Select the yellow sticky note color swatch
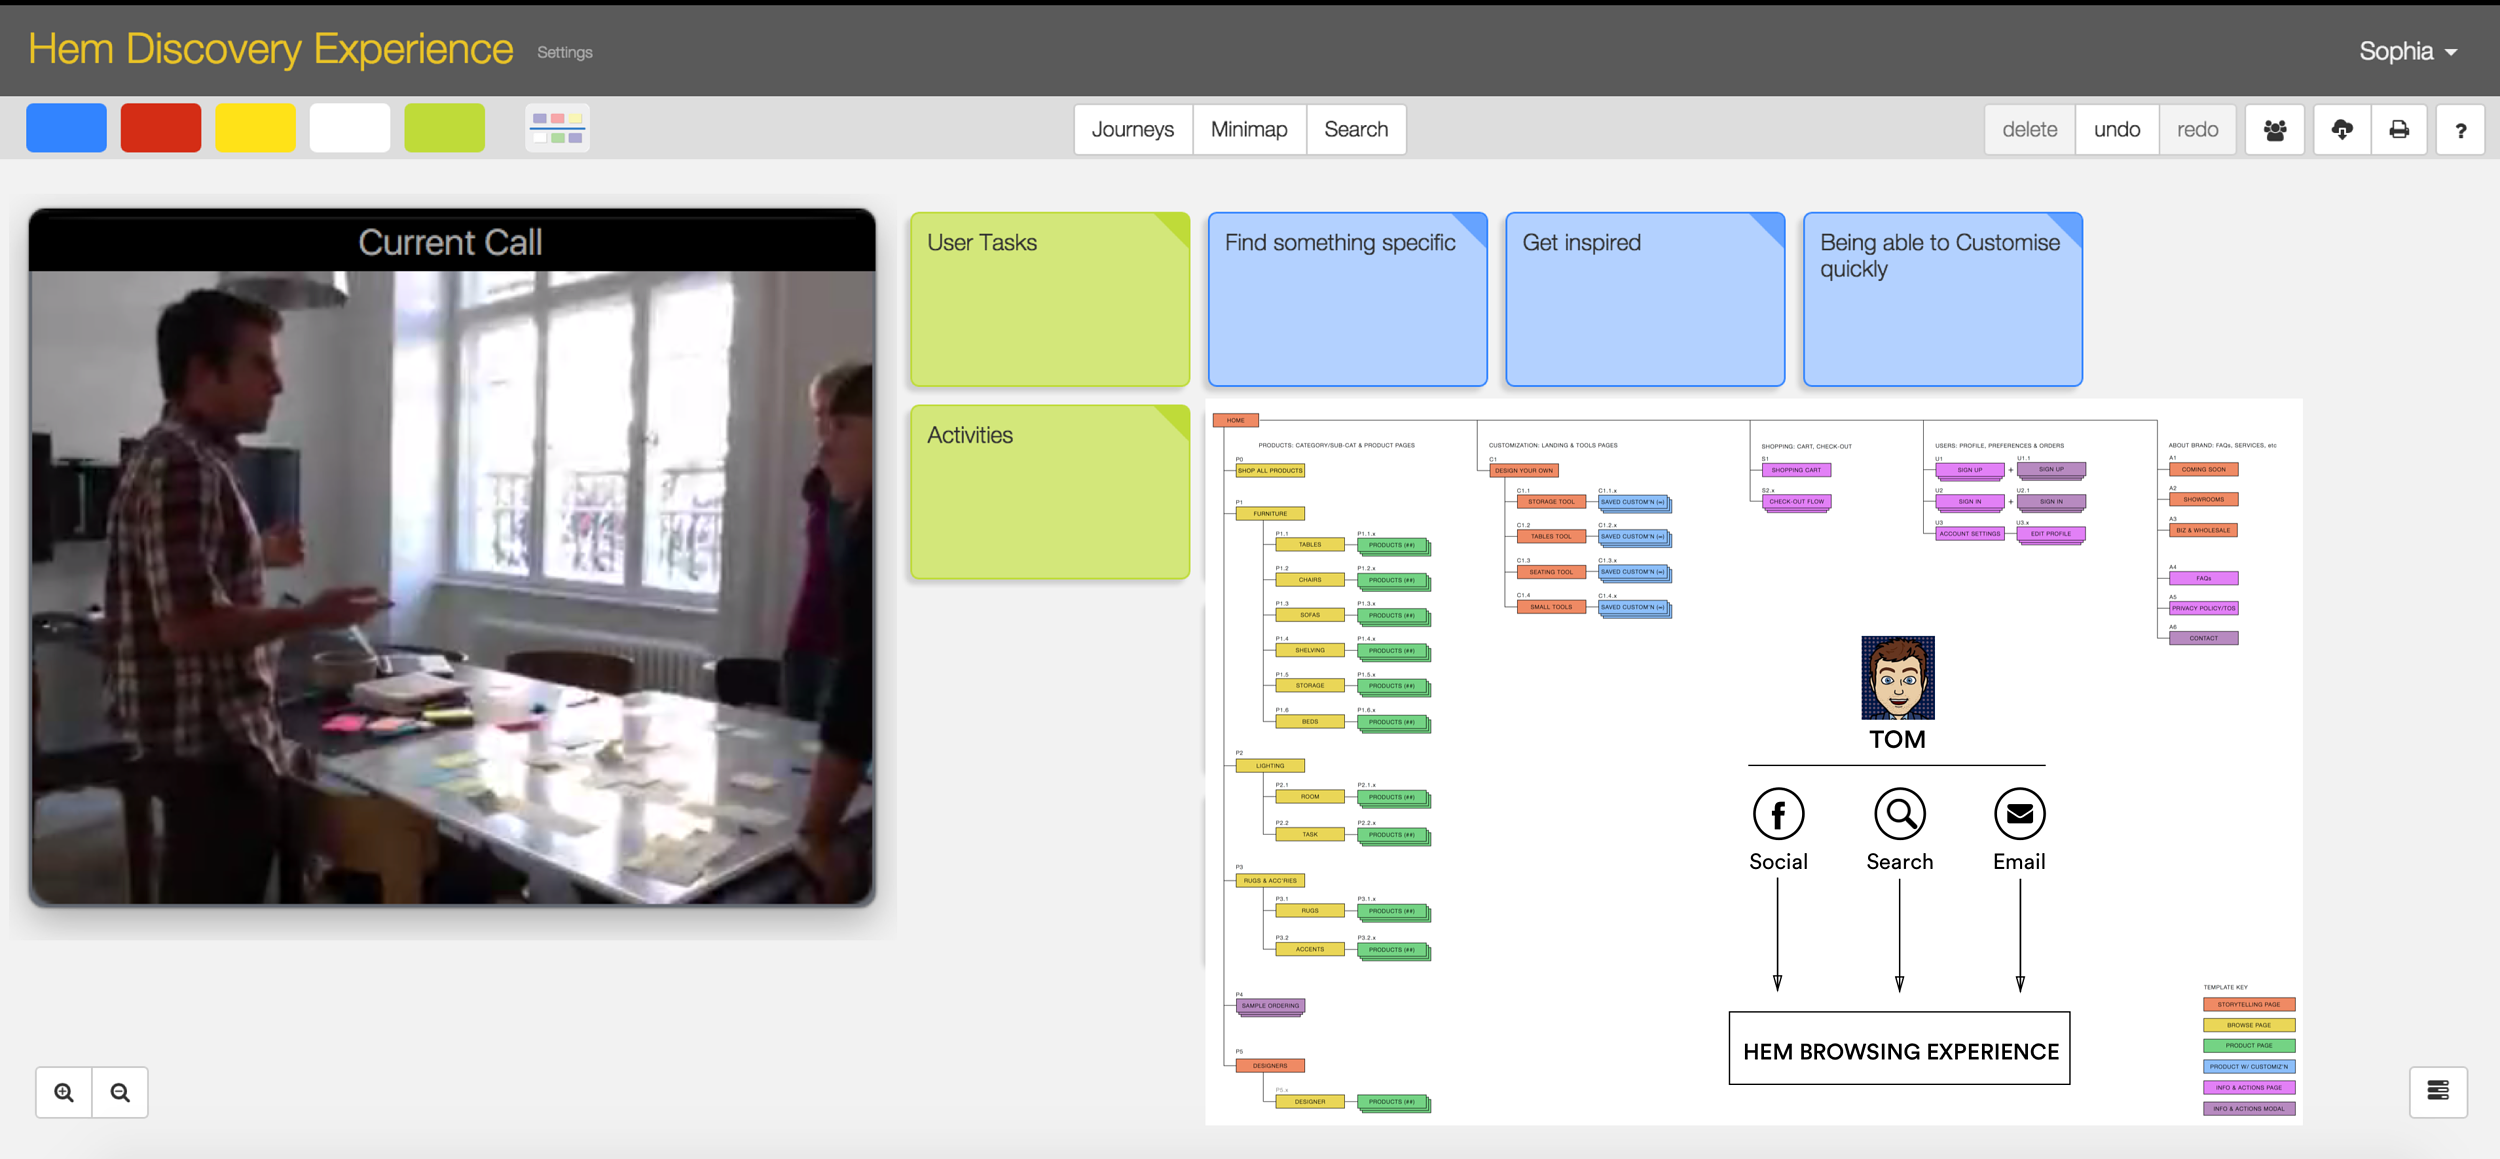Viewport: 2500px width, 1159px height. point(255,127)
